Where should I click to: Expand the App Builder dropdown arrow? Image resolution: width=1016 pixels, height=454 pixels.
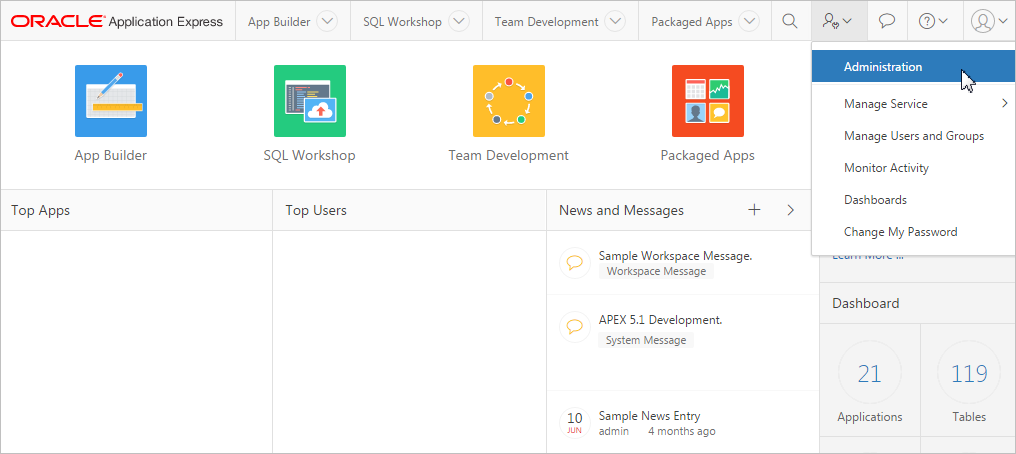click(326, 21)
